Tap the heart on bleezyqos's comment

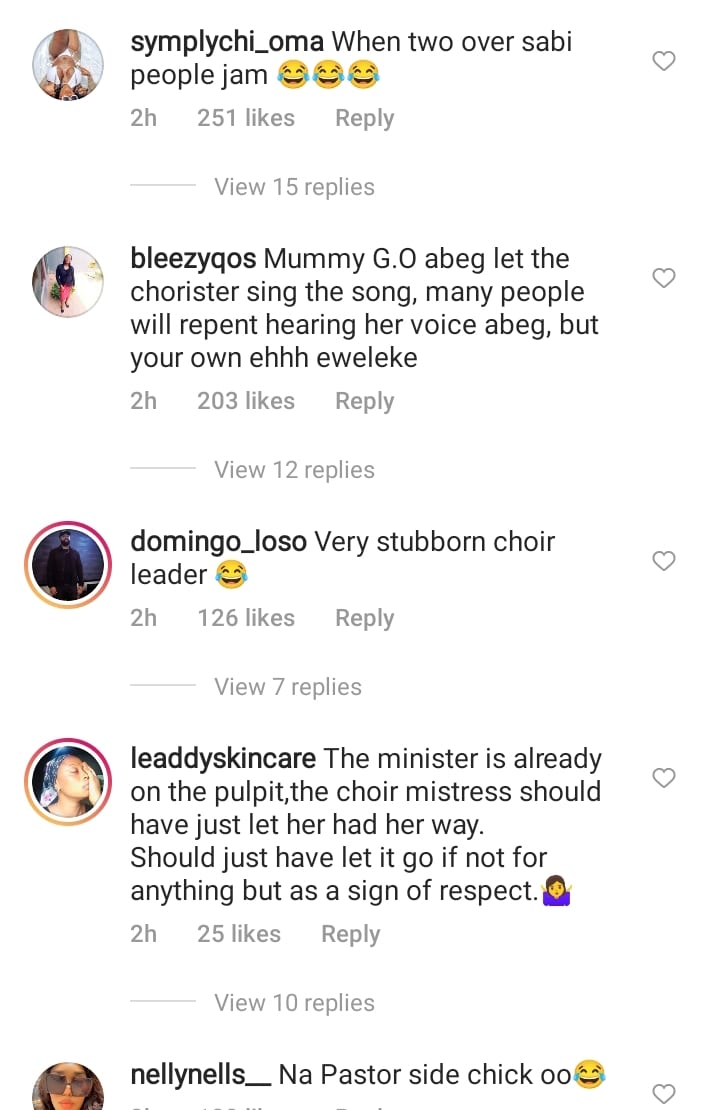(664, 278)
